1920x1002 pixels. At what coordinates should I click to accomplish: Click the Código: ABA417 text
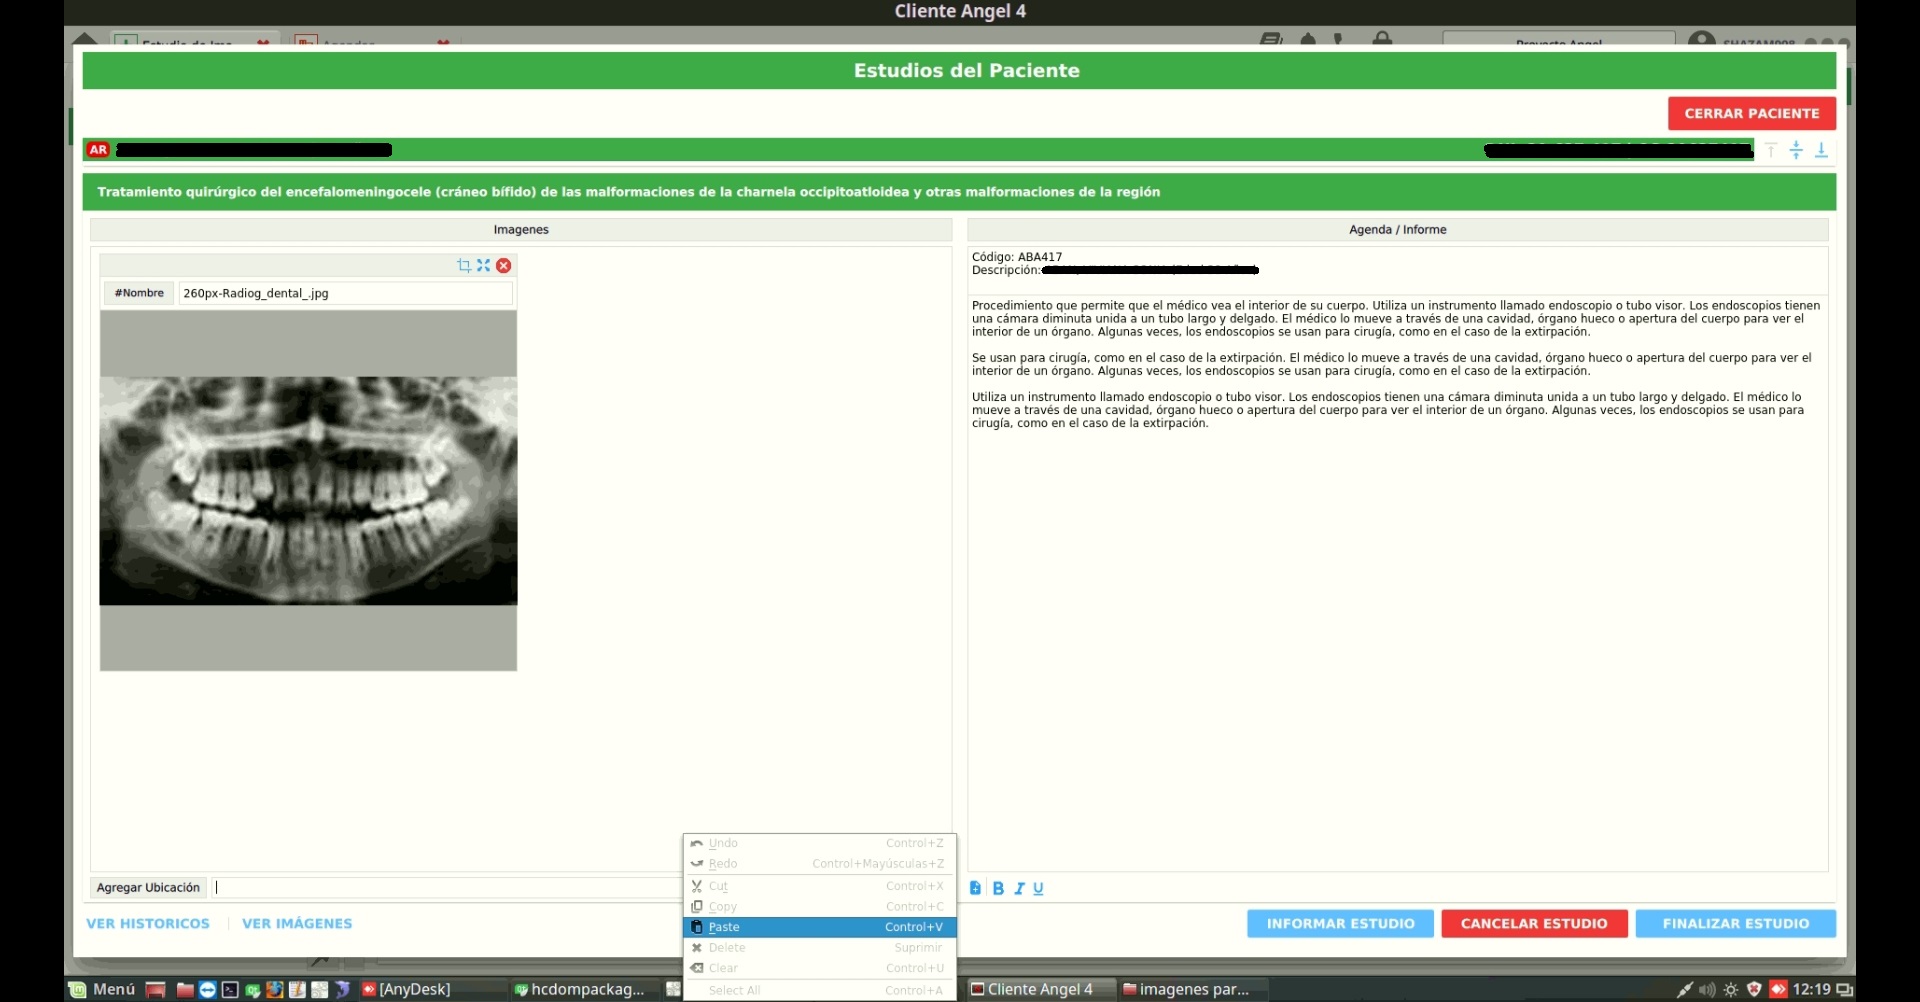[1017, 257]
